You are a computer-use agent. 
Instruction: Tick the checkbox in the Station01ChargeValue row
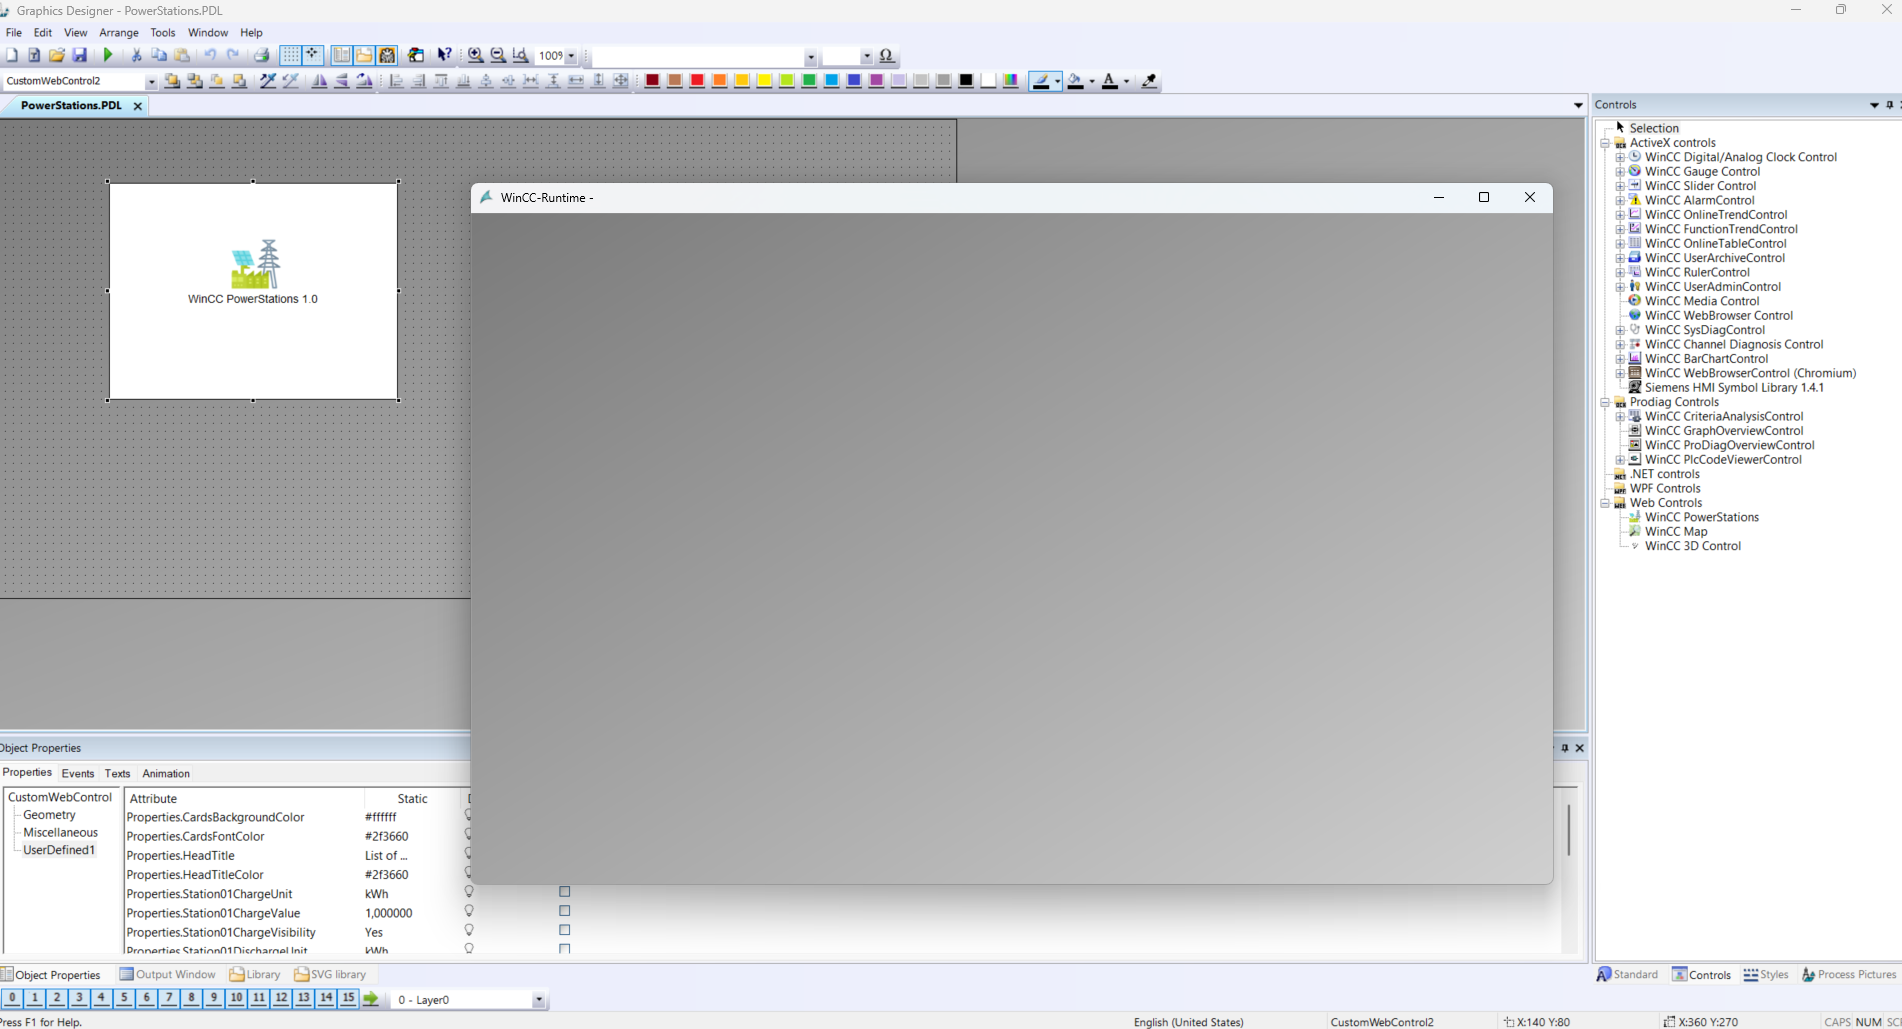pos(565,911)
